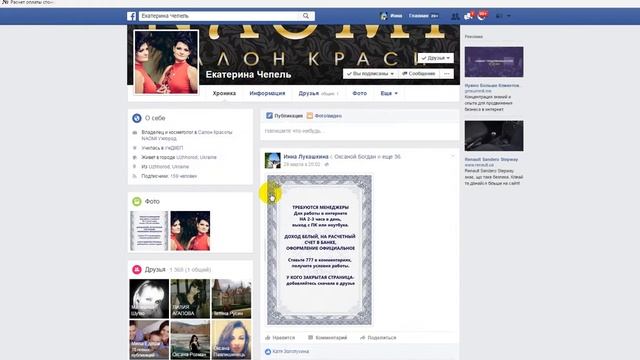This screenshot has width=640, height=360.
Task: Click the search magnifier icon
Action: (306, 16)
